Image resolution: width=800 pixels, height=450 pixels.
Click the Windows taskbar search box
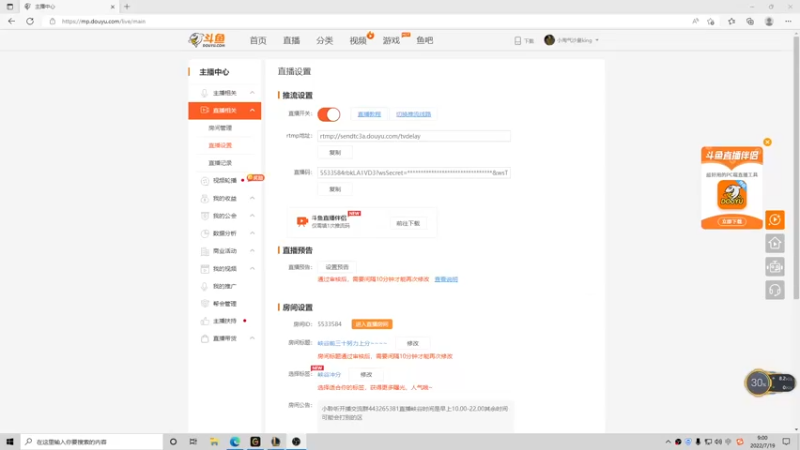[x=92, y=442]
